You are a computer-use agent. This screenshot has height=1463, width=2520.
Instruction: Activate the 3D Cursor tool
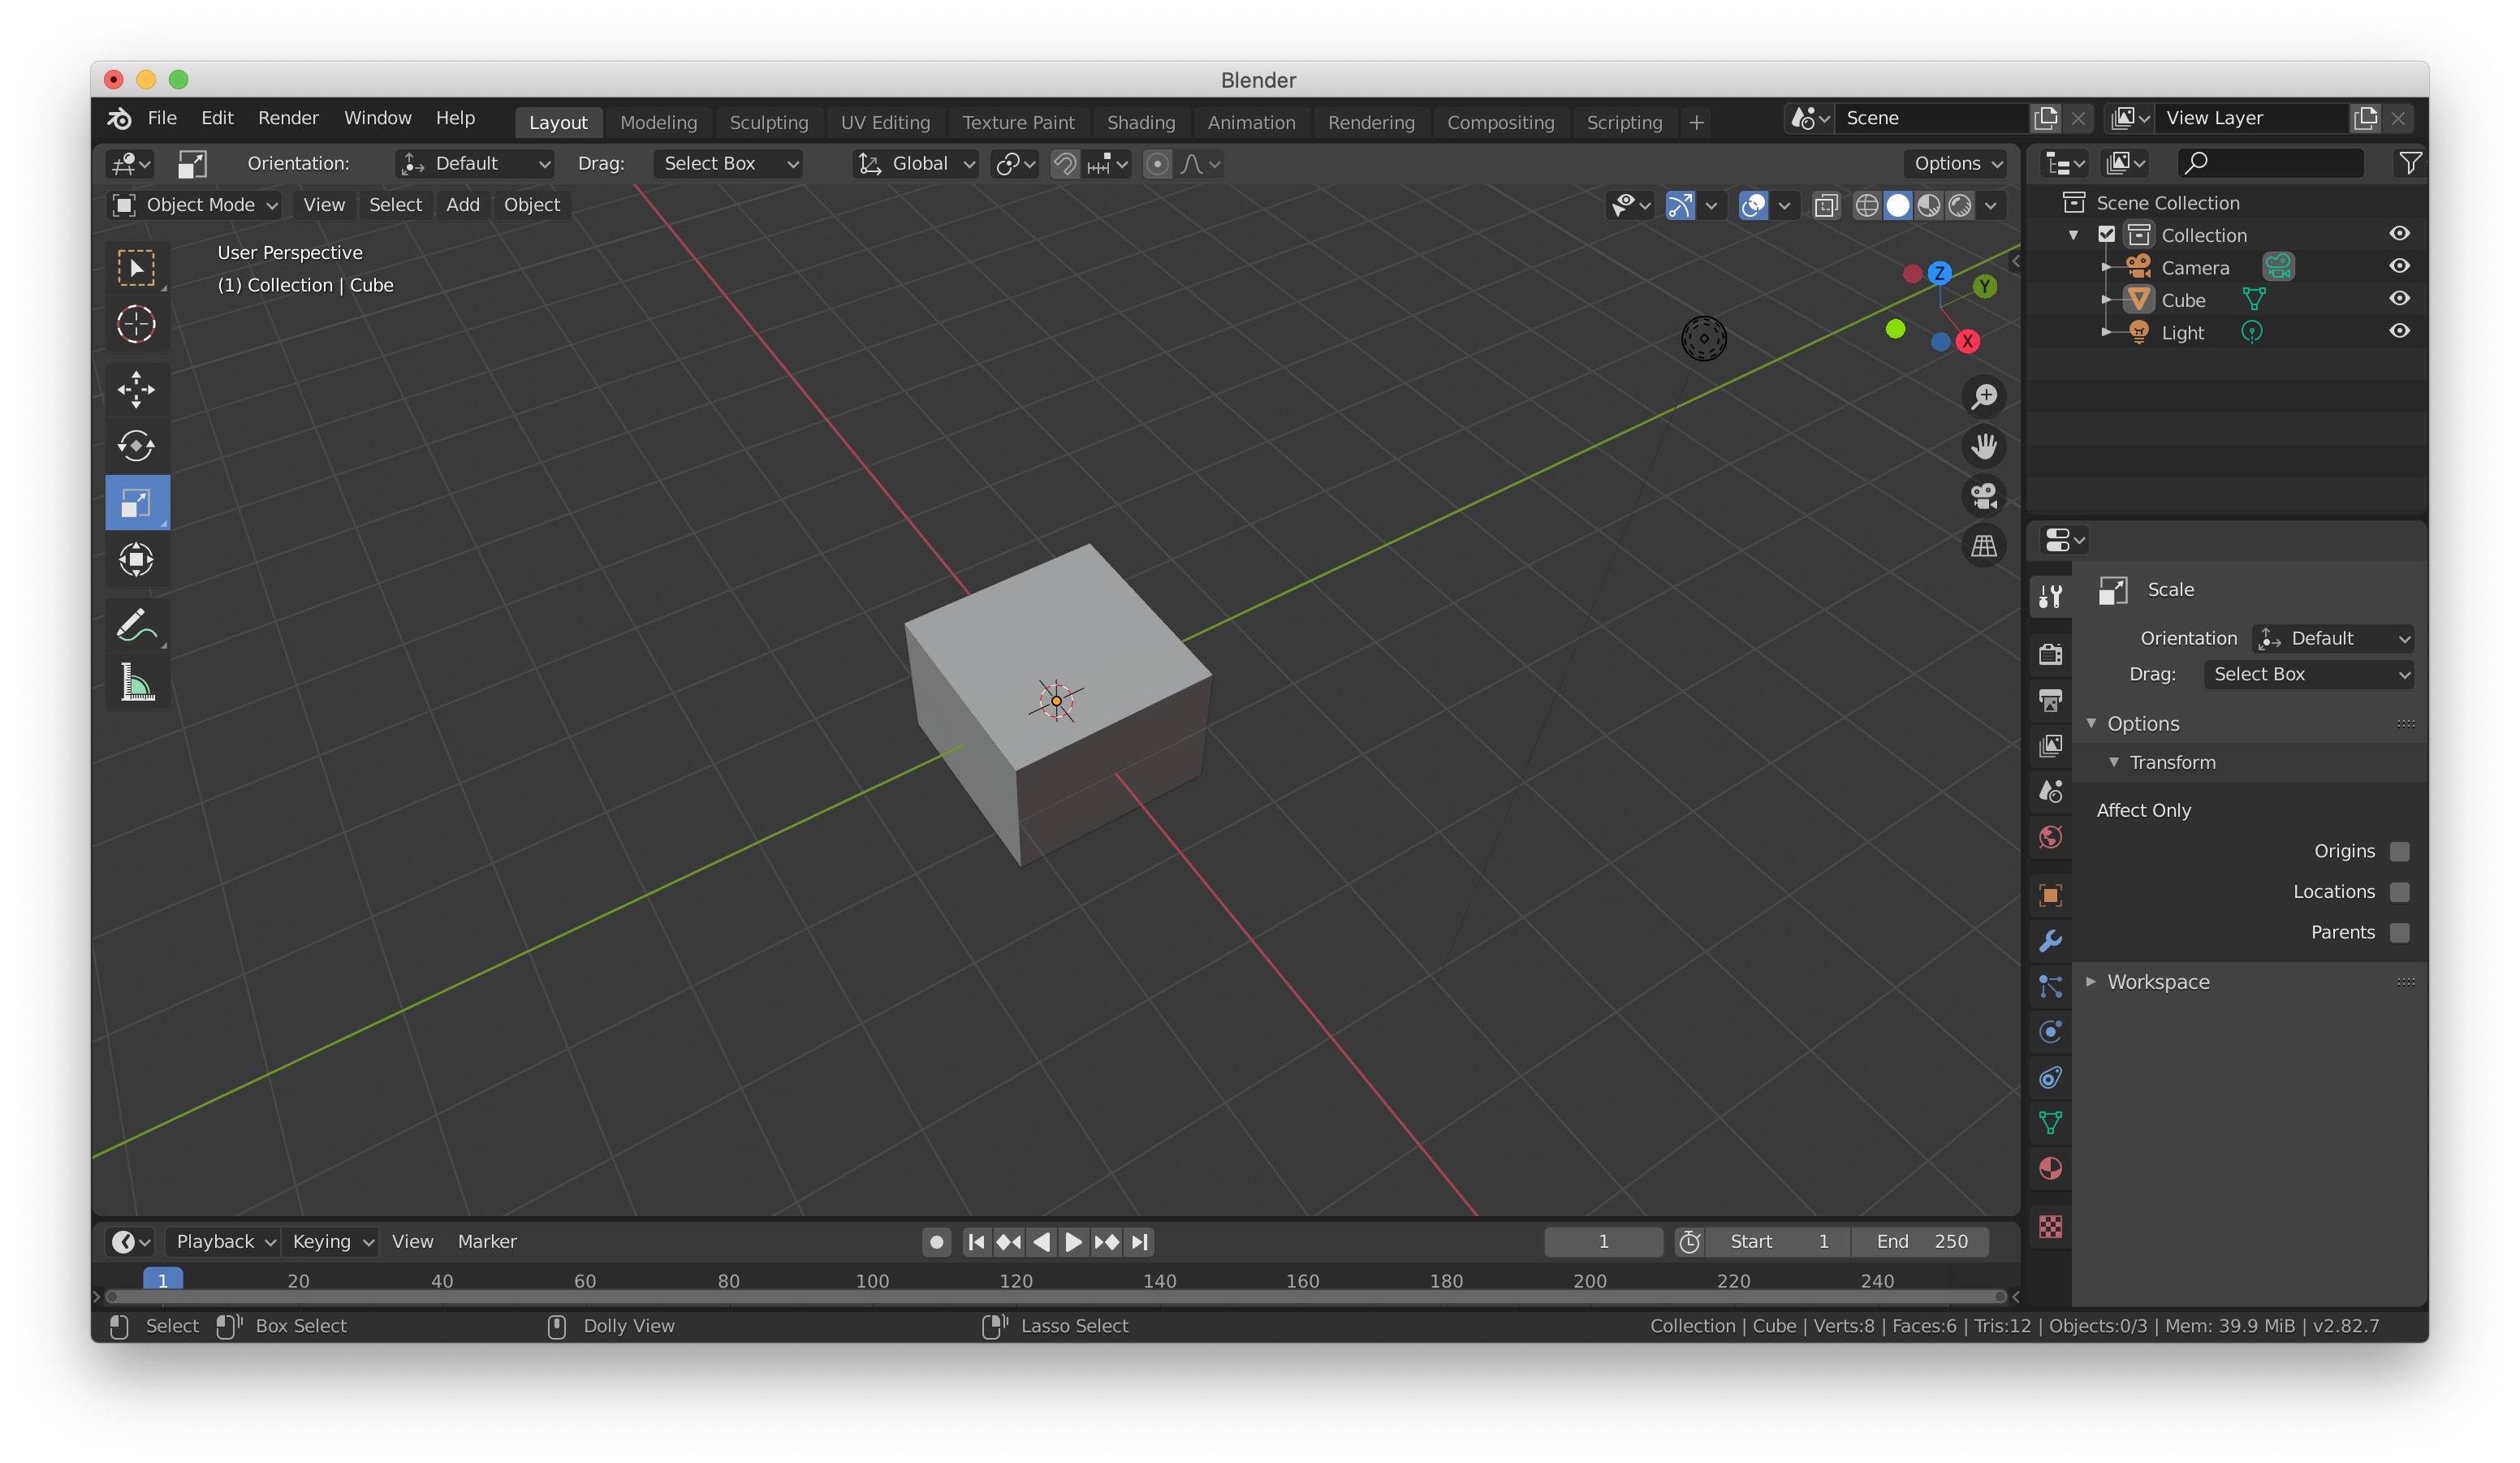click(136, 324)
